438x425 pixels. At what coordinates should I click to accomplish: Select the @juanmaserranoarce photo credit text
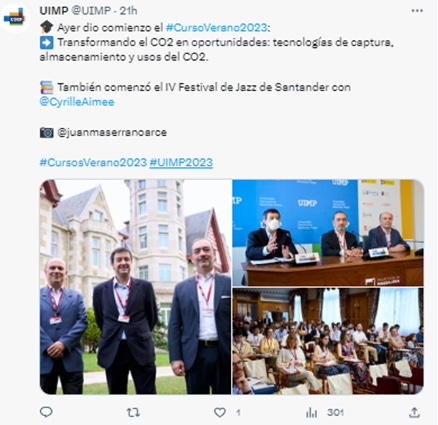[112, 132]
